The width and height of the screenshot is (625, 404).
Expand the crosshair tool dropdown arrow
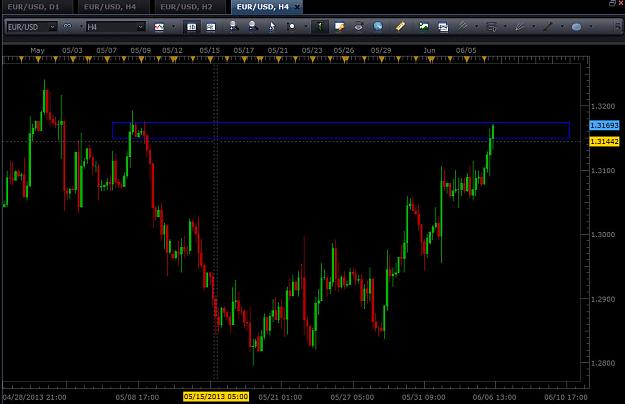[306, 27]
